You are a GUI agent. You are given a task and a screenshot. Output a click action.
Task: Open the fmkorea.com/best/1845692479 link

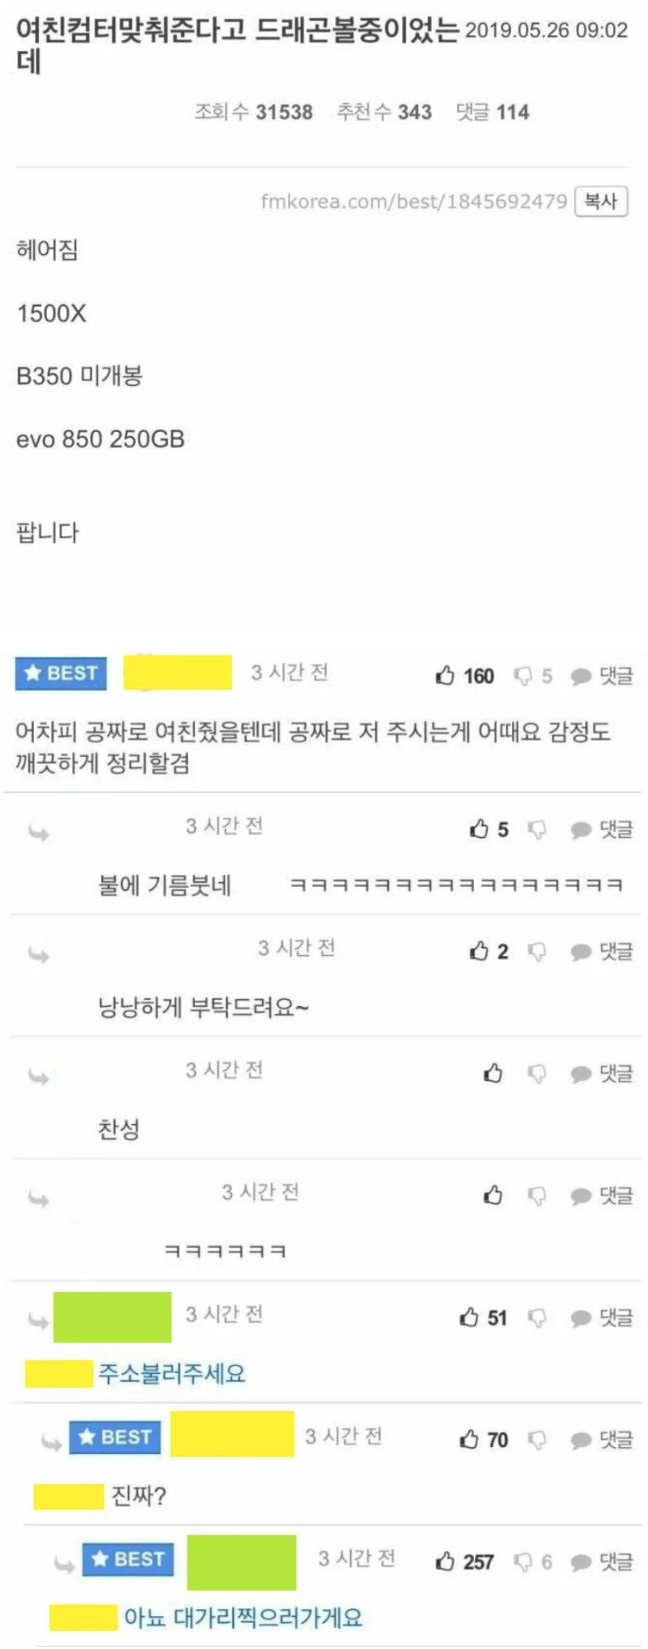[414, 201]
